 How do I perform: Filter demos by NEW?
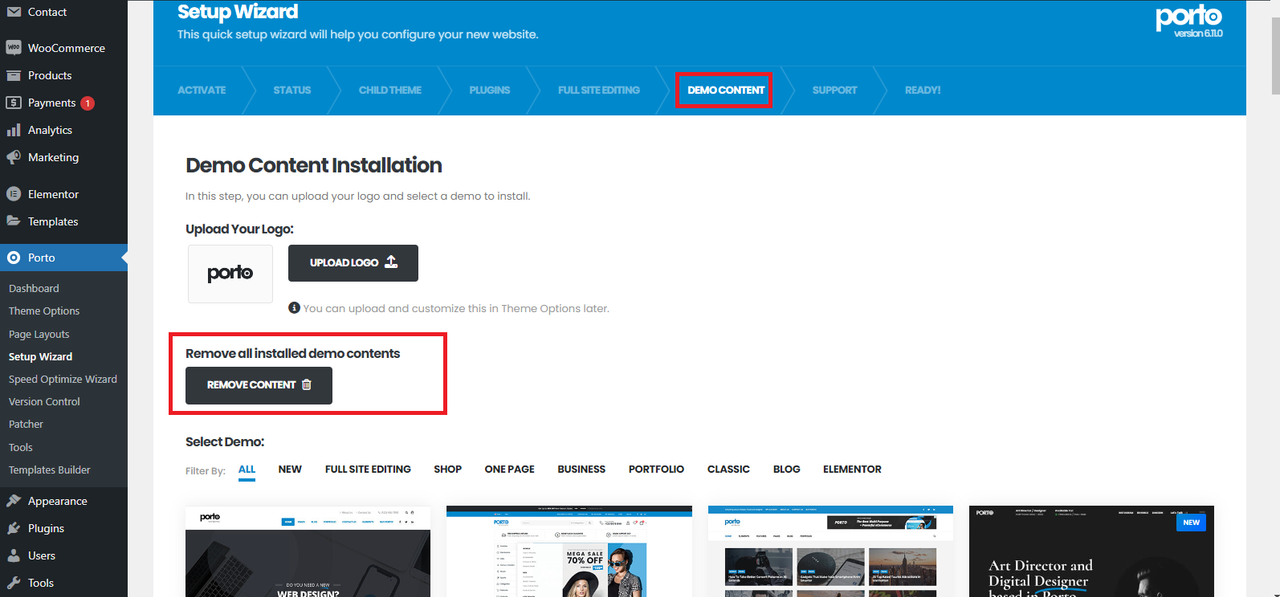click(x=290, y=469)
